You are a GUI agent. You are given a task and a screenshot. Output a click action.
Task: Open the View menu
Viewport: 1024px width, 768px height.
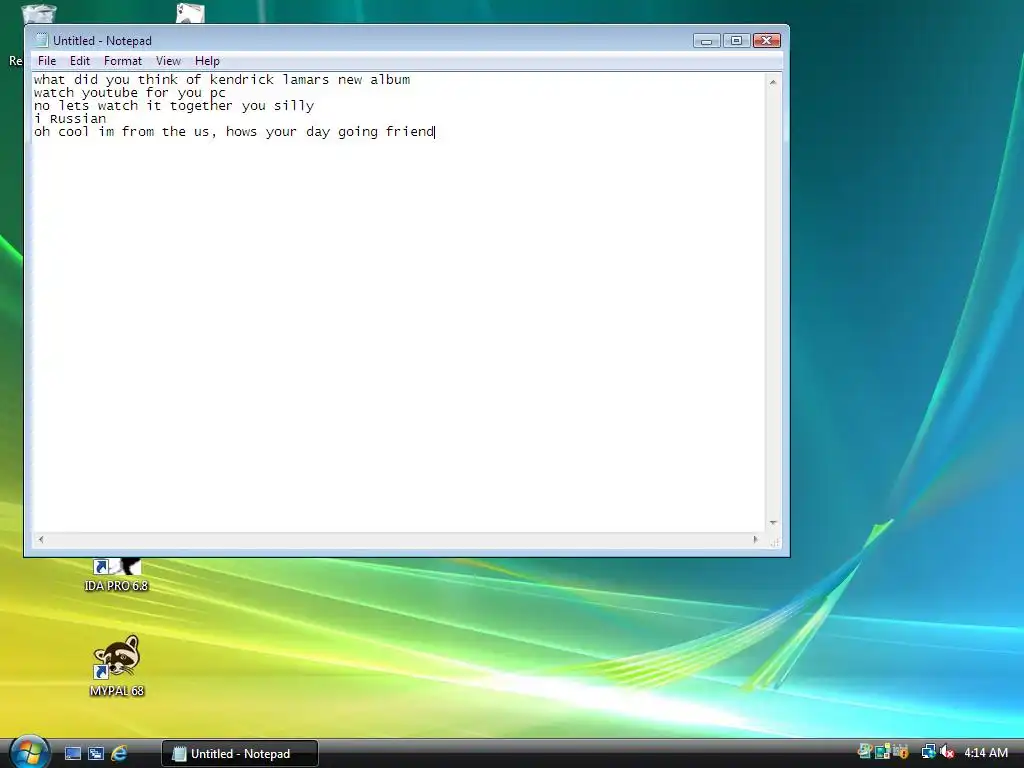coord(168,61)
